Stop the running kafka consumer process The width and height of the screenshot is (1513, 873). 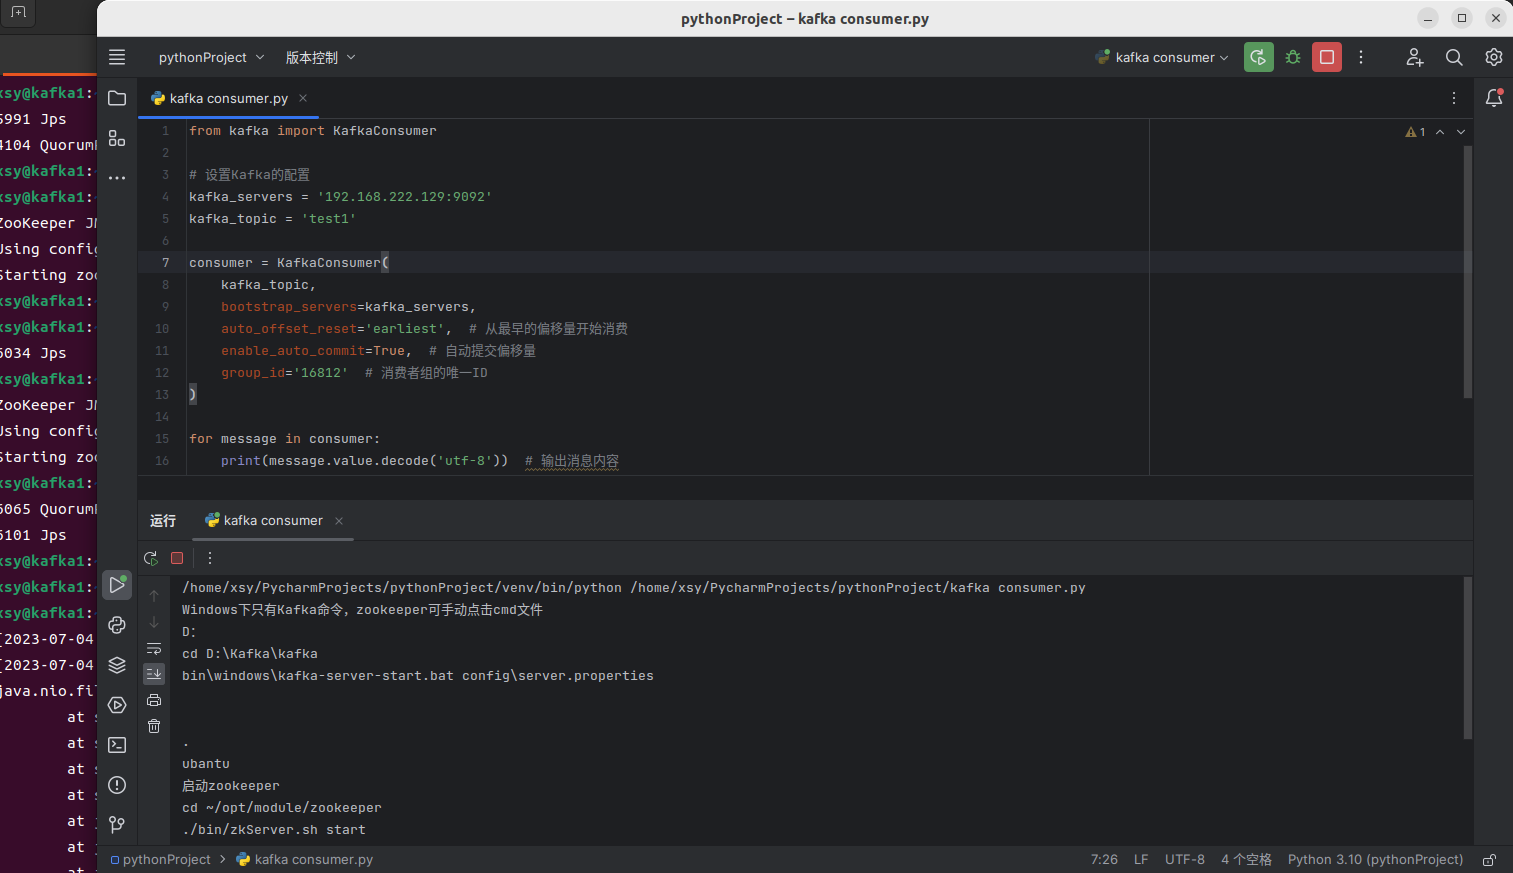click(1327, 57)
